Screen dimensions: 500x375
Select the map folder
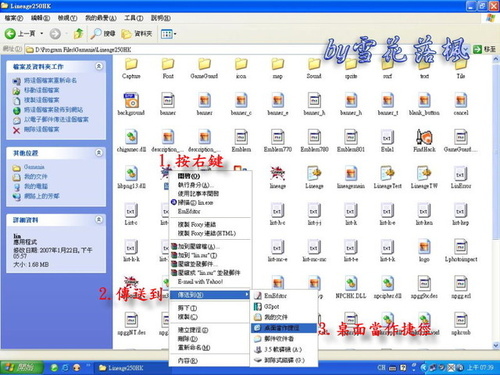tap(278, 68)
